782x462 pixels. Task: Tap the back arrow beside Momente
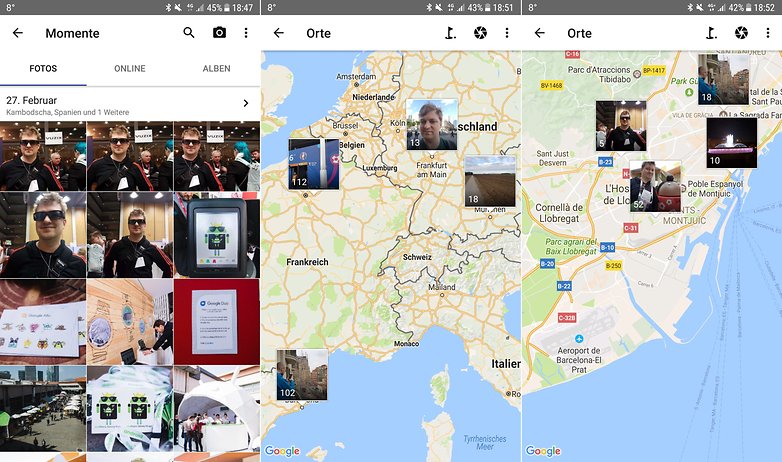click(x=18, y=33)
